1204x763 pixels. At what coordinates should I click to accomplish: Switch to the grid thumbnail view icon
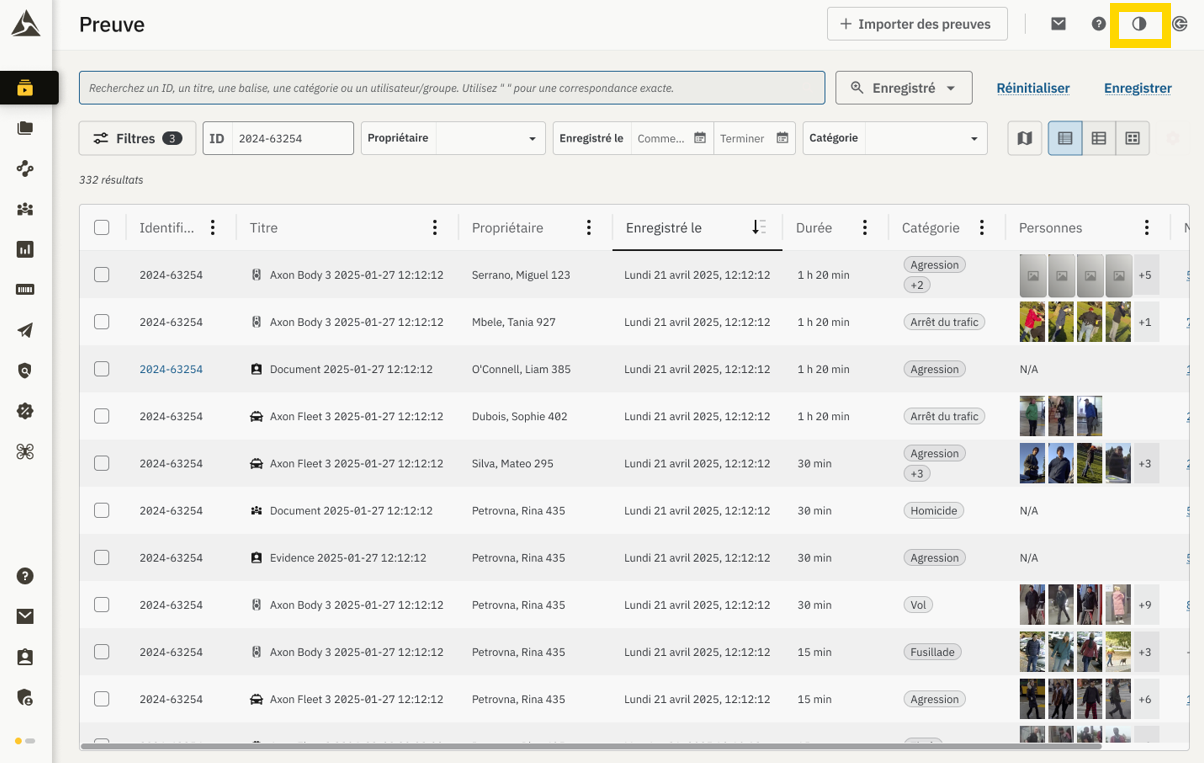point(1132,138)
